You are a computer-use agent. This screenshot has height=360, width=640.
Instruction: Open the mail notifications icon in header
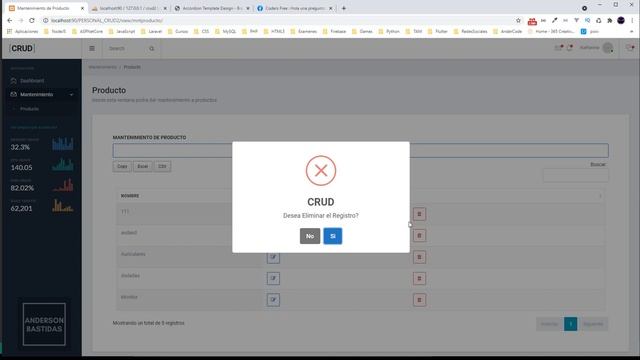click(558, 48)
